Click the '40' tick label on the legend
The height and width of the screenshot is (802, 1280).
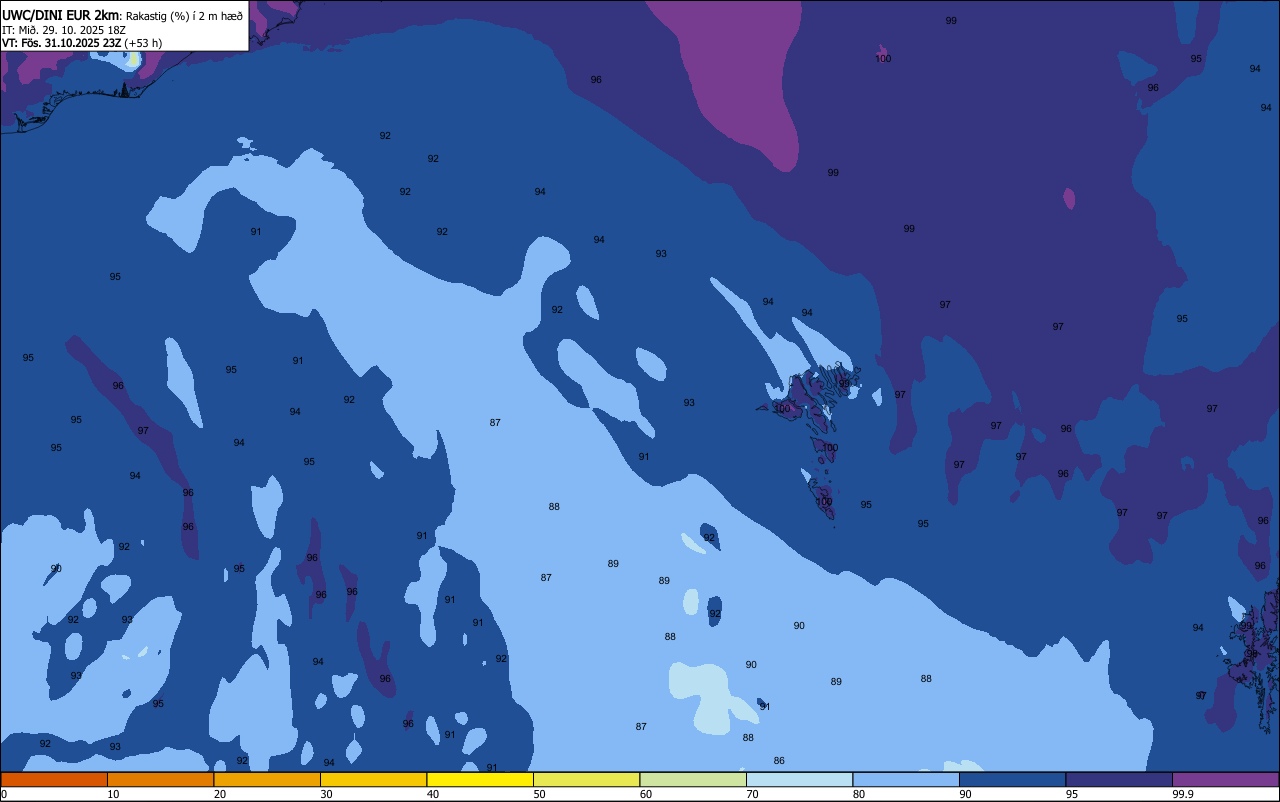click(432, 794)
